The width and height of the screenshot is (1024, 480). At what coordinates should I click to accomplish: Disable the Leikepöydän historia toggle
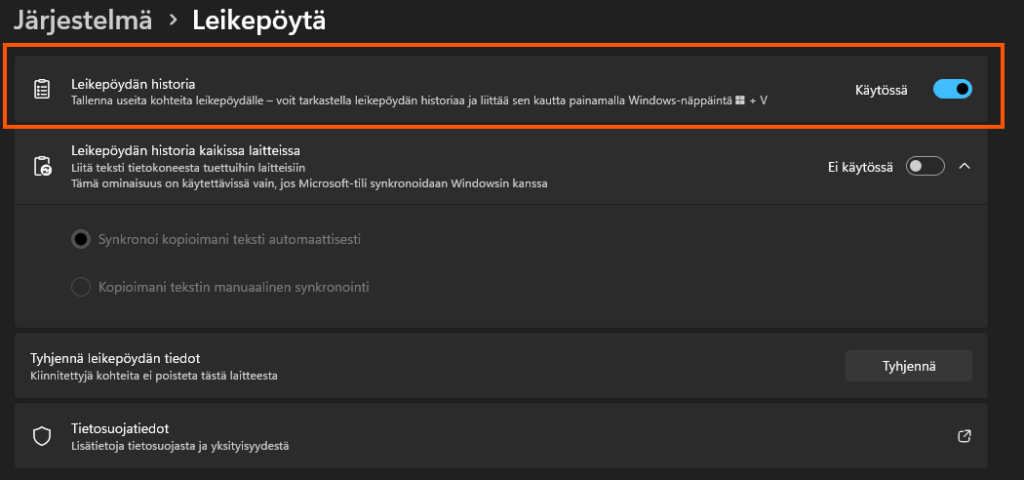(952, 90)
